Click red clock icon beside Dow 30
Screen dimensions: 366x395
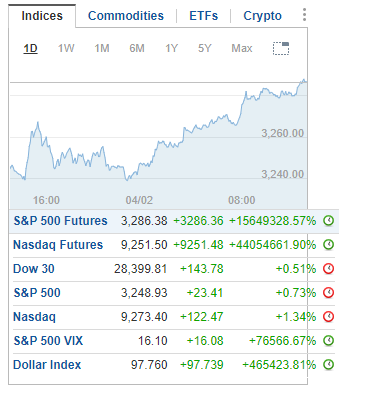(328, 269)
